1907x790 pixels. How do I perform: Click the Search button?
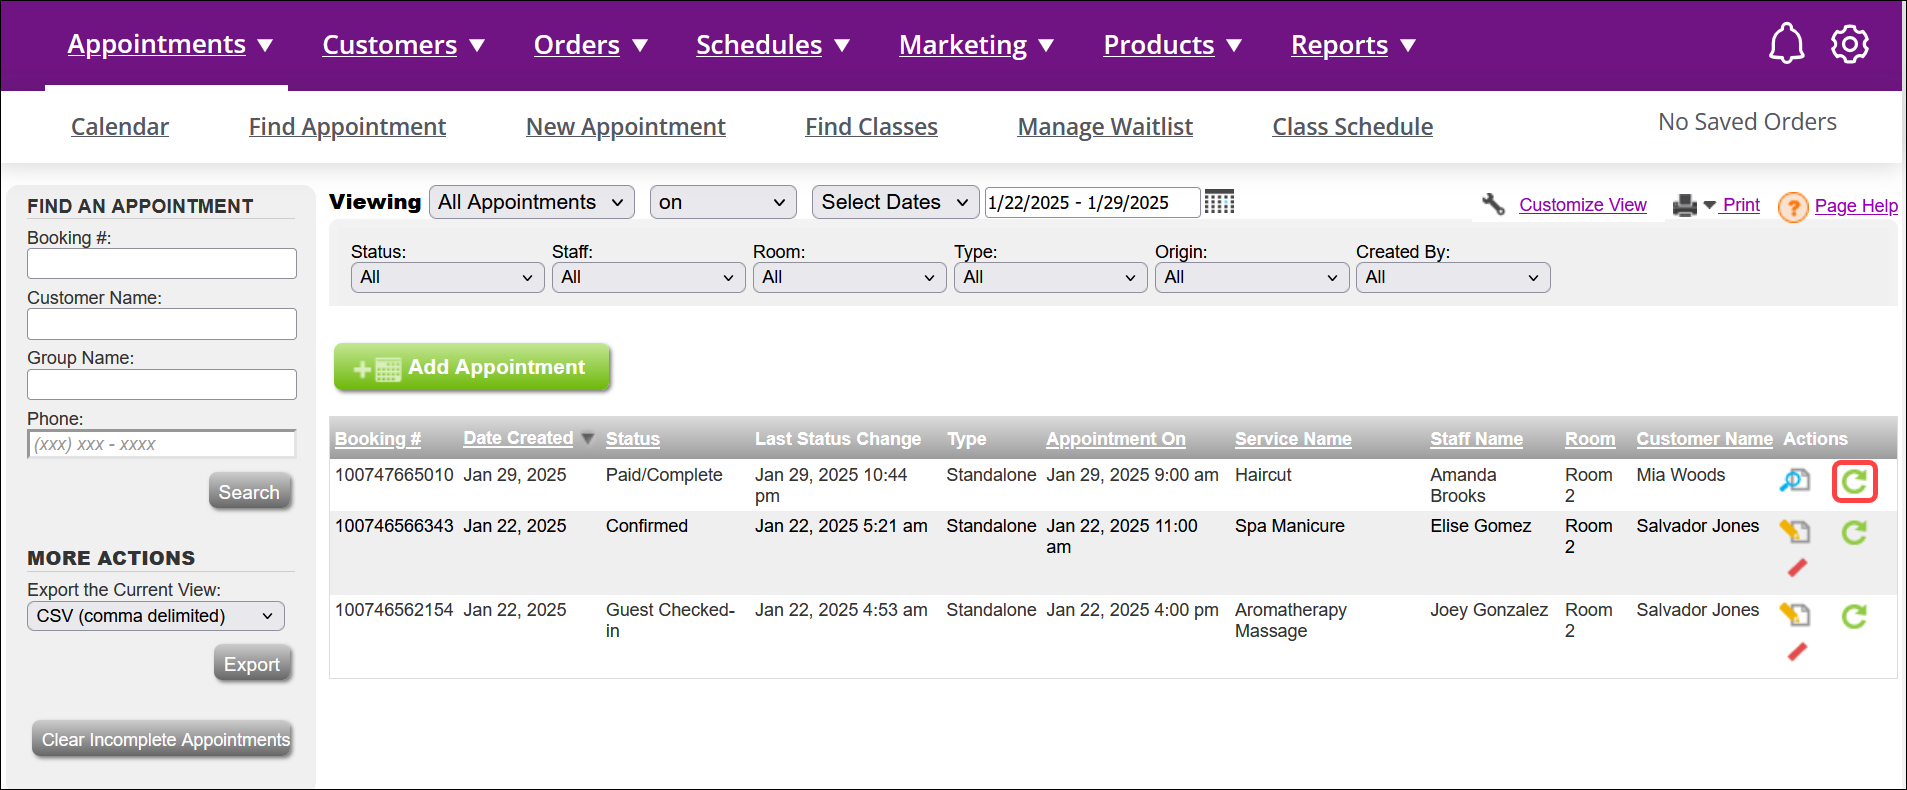(250, 492)
